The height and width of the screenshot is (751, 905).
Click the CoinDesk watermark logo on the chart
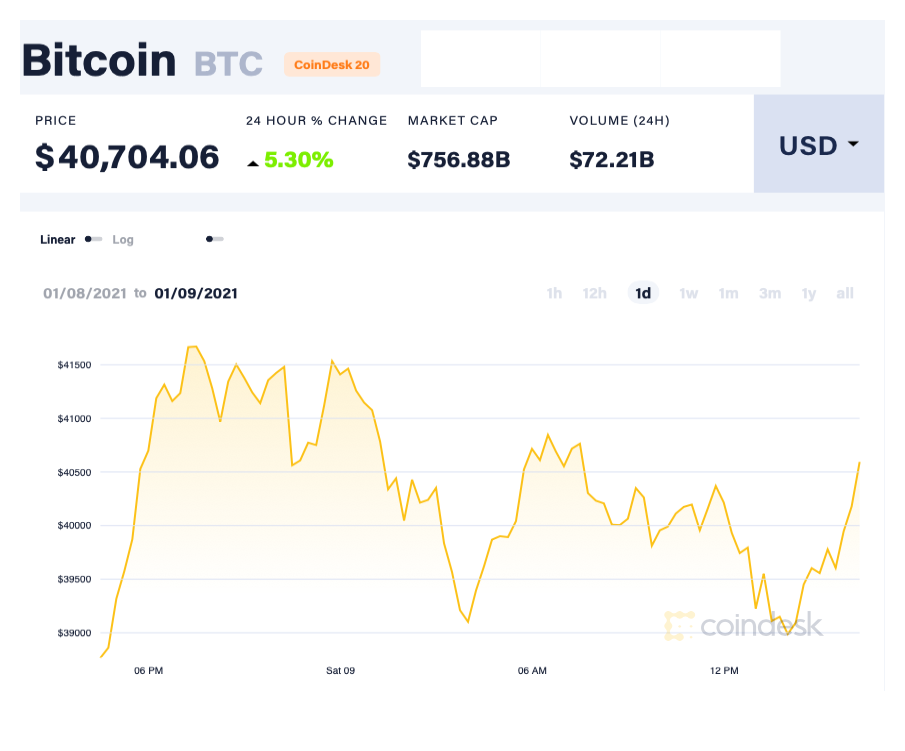point(745,627)
